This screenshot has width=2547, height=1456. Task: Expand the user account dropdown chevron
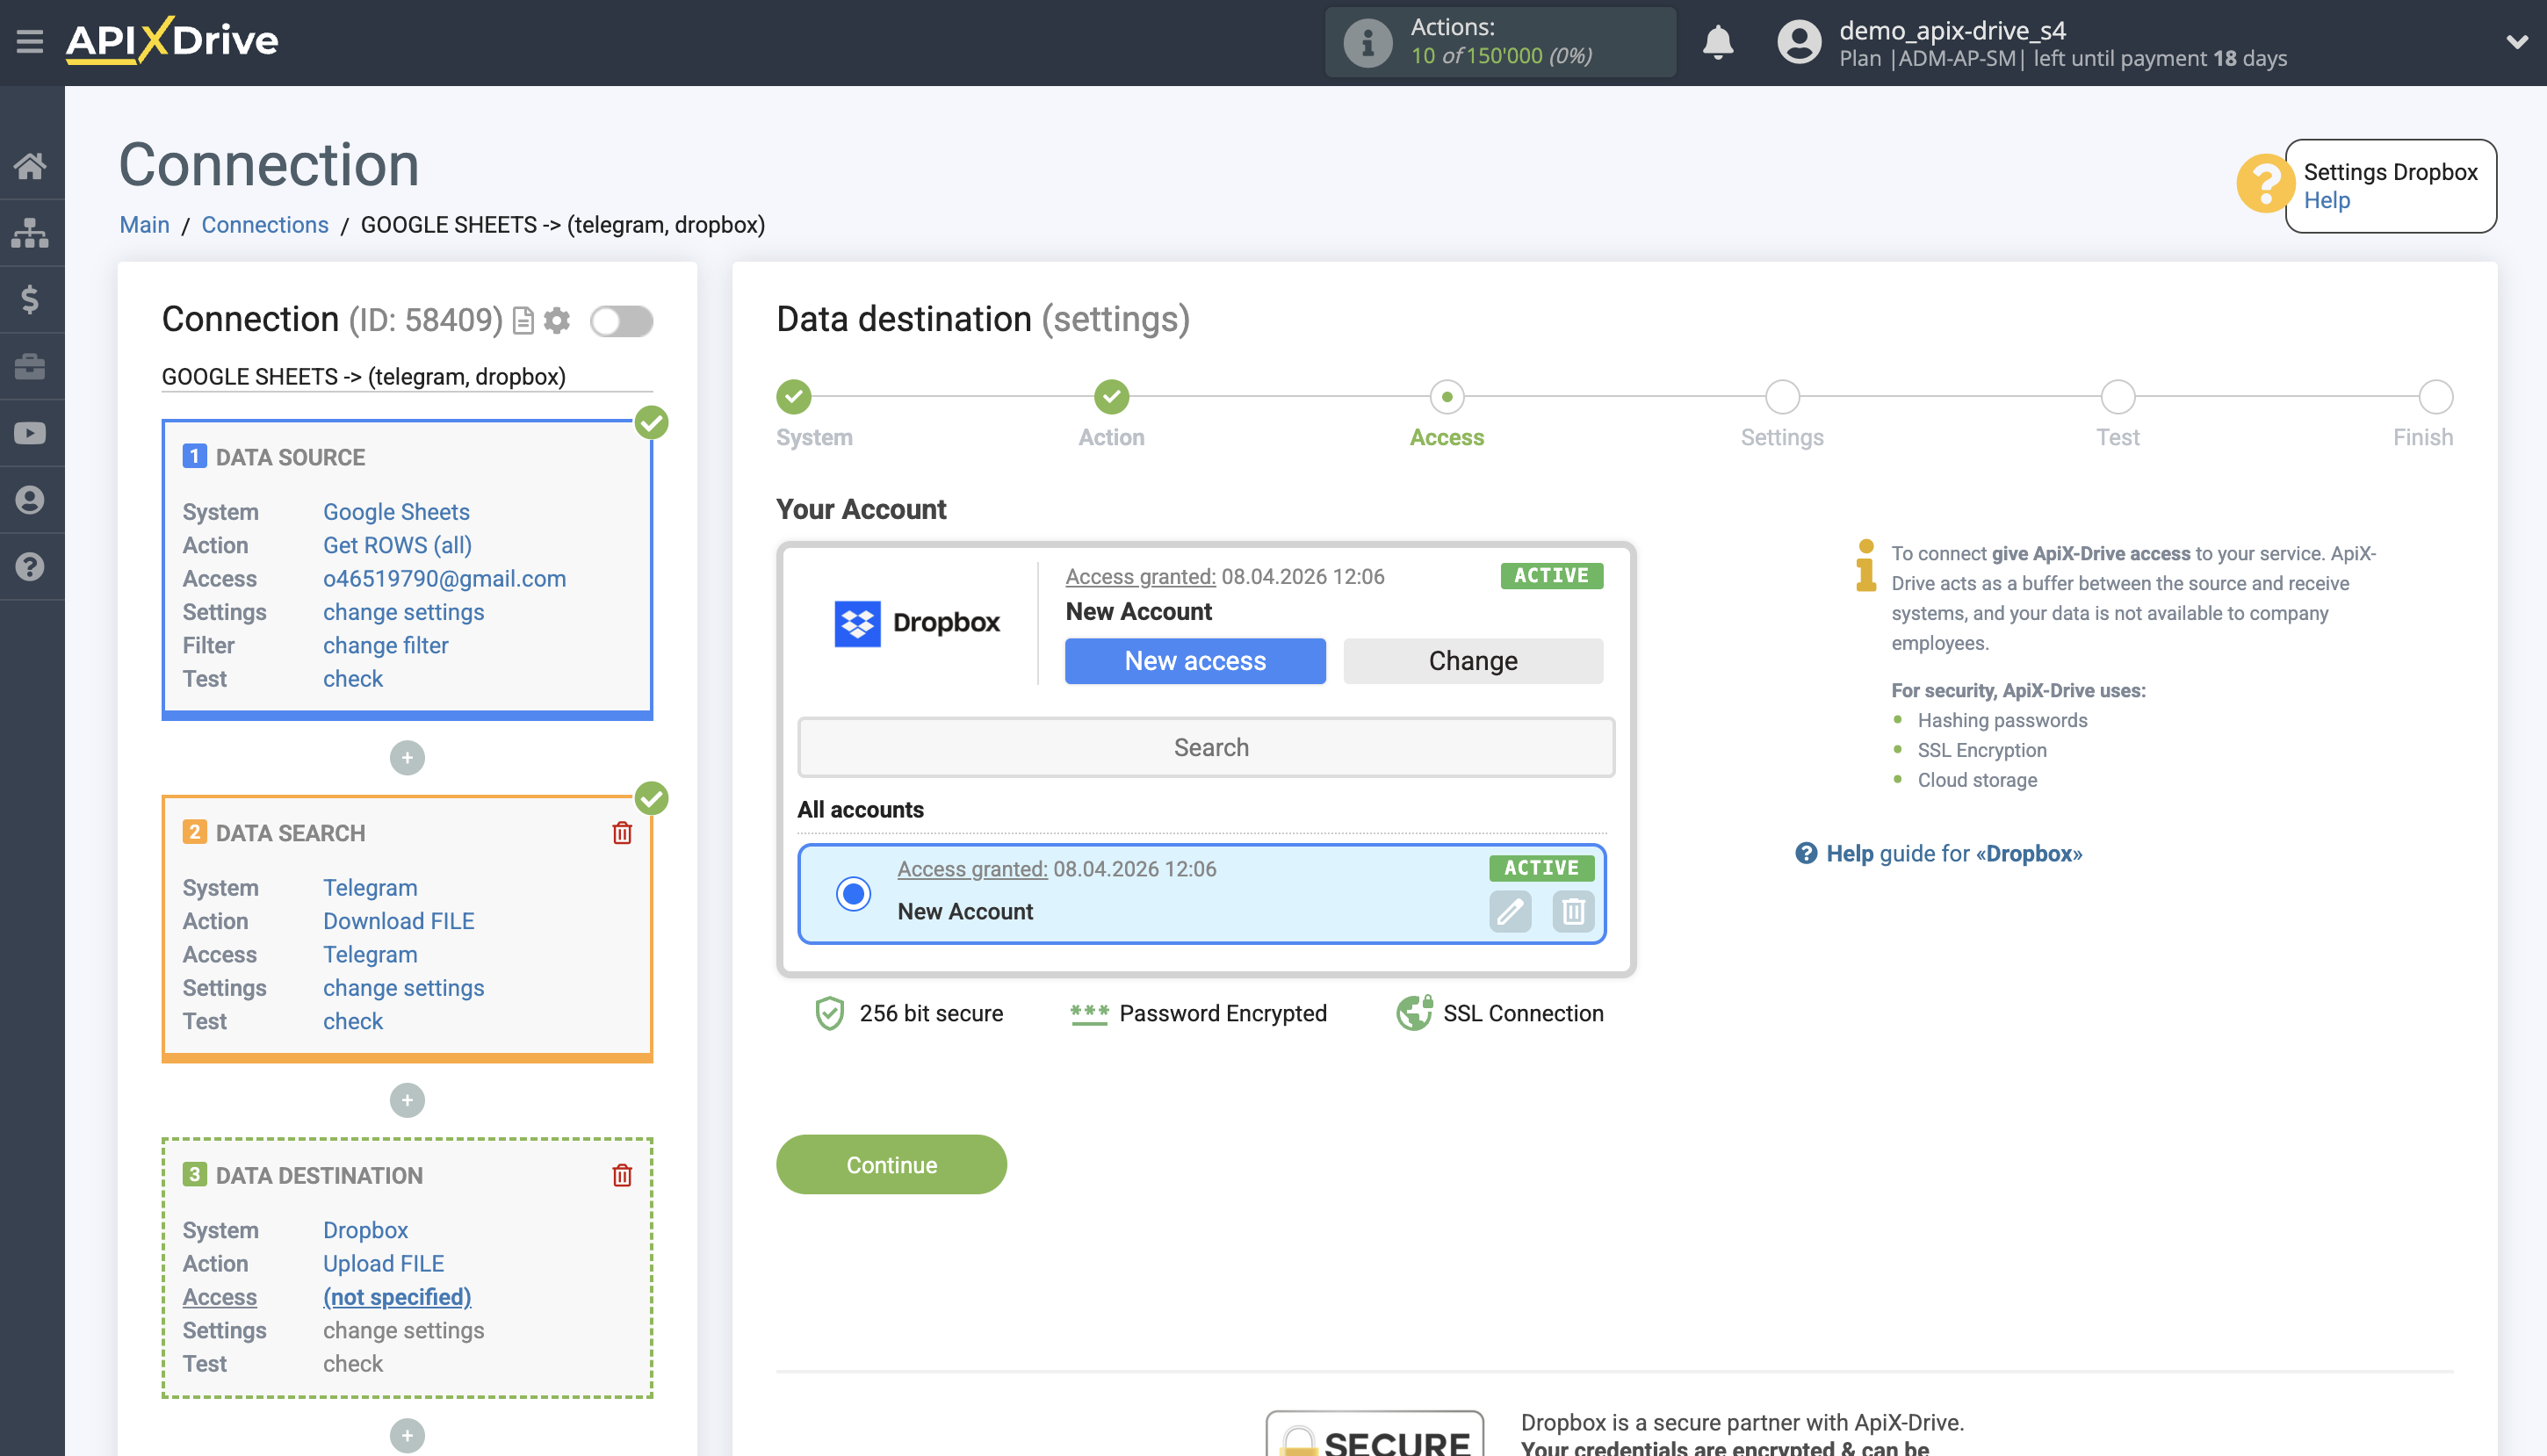tap(2516, 42)
